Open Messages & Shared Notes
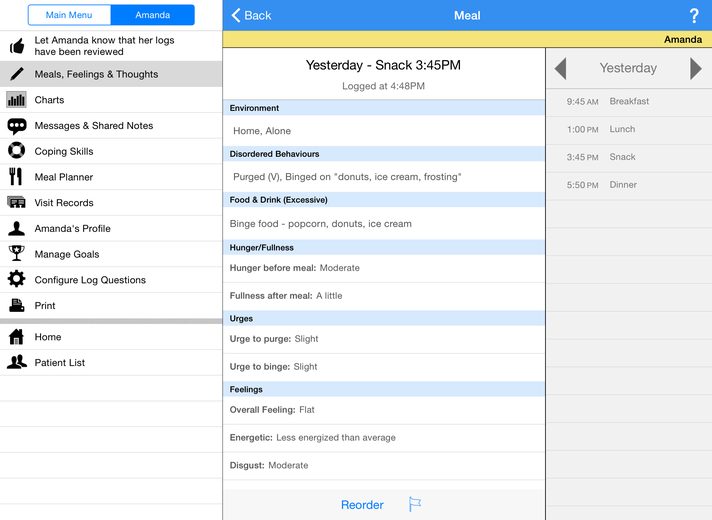The width and height of the screenshot is (712, 520). tap(111, 126)
